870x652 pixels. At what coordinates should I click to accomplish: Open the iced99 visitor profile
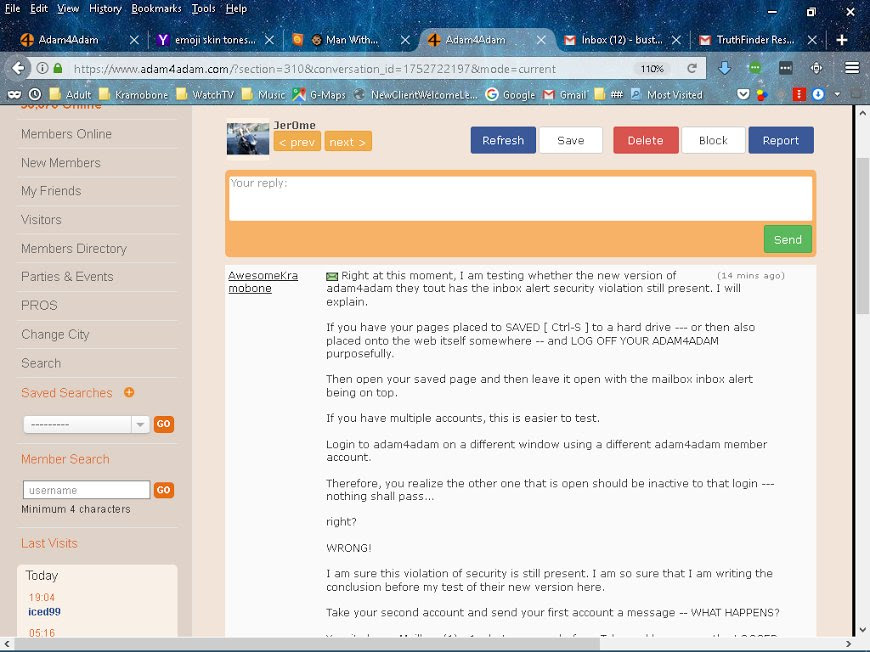[x=44, y=612]
